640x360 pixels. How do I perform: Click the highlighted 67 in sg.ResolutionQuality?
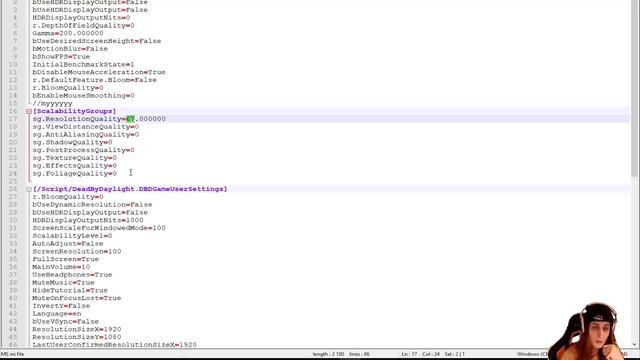coord(130,119)
